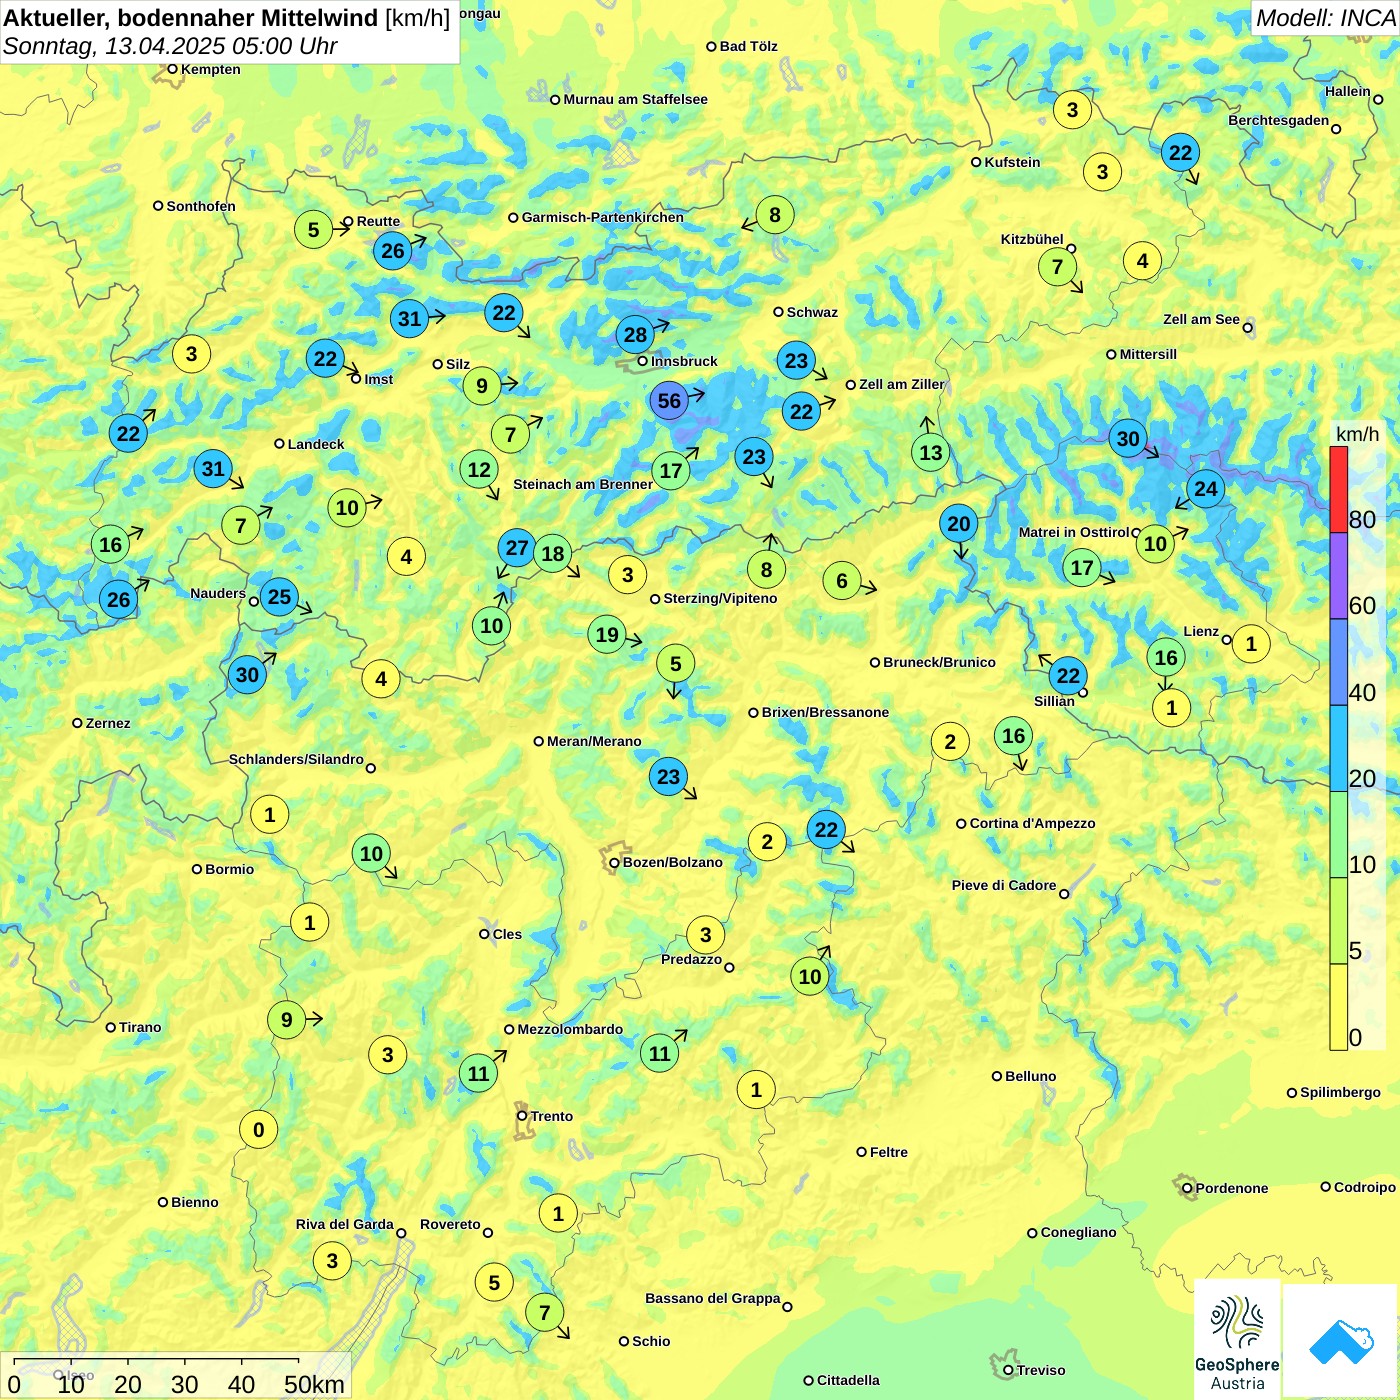Image resolution: width=1400 pixels, height=1400 pixels.
Task: Click the Pordenone city label
Action: (x=1231, y=1188)
